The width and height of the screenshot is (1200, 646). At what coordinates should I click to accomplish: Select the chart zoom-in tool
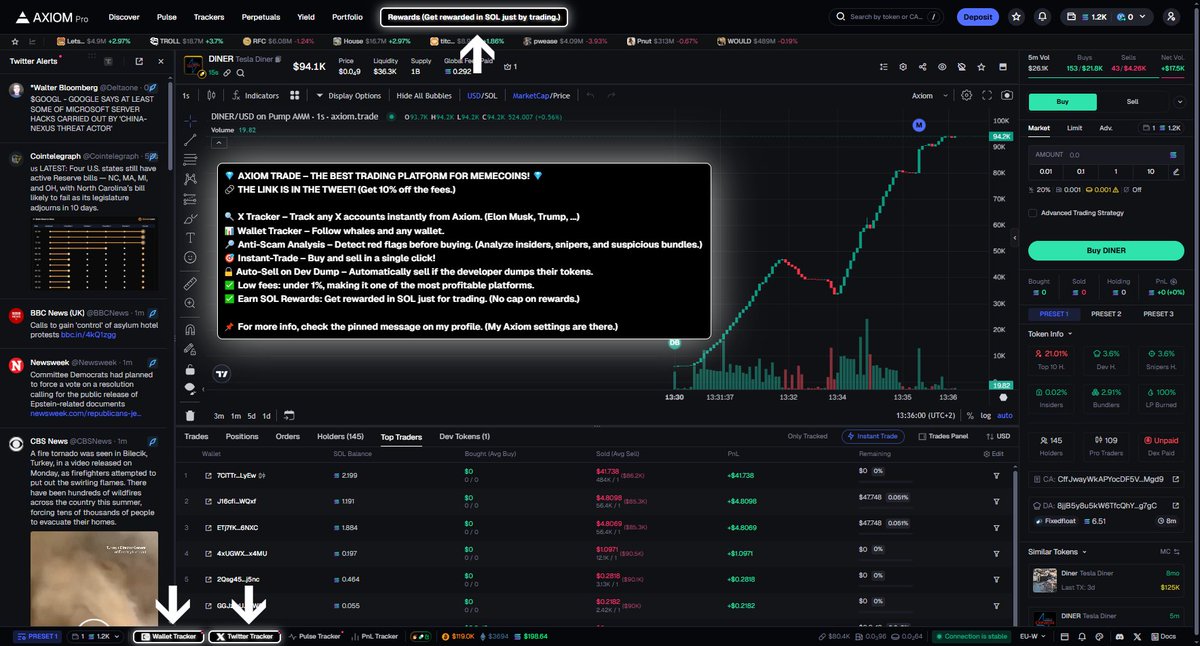pyautogui.click(x=190, y=303)
